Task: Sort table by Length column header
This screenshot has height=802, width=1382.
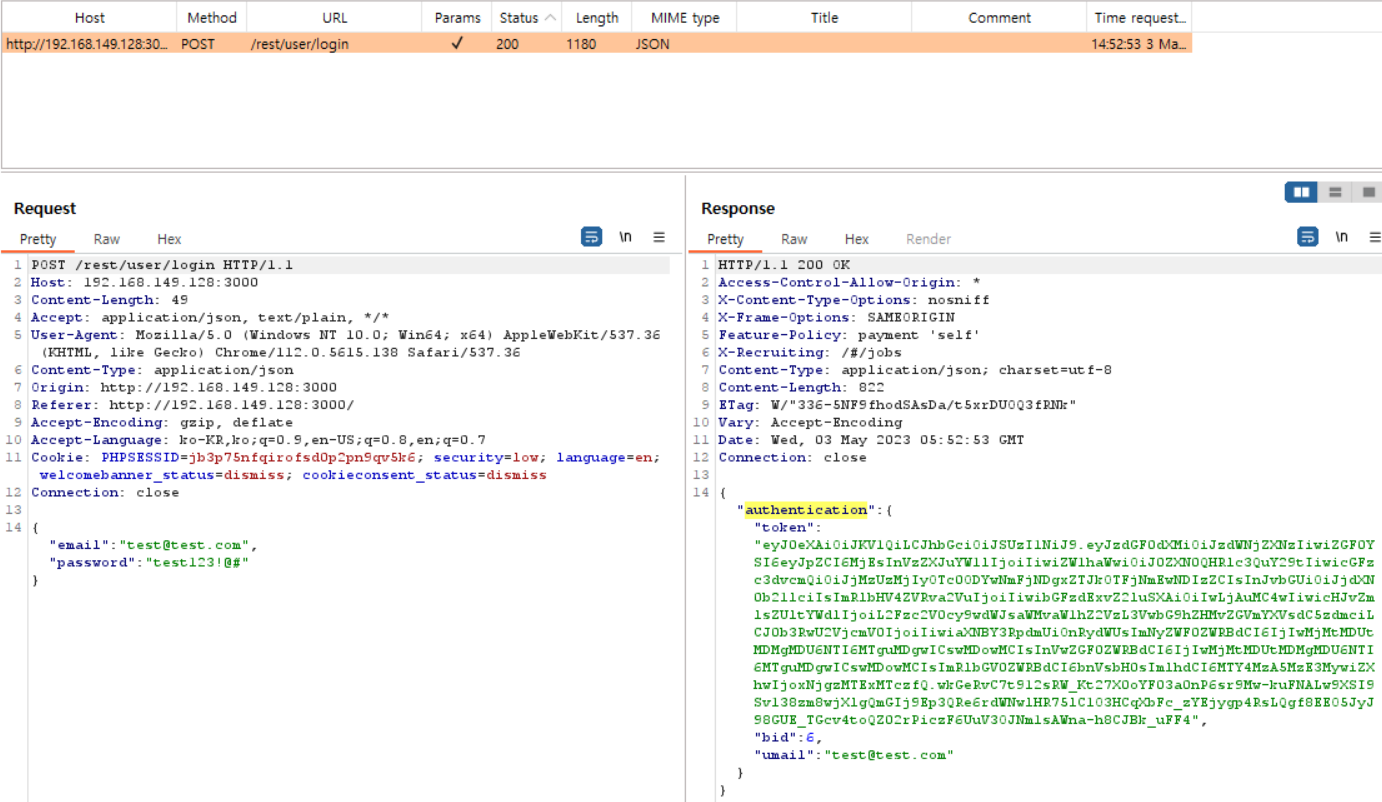Action: coord(597,17)
